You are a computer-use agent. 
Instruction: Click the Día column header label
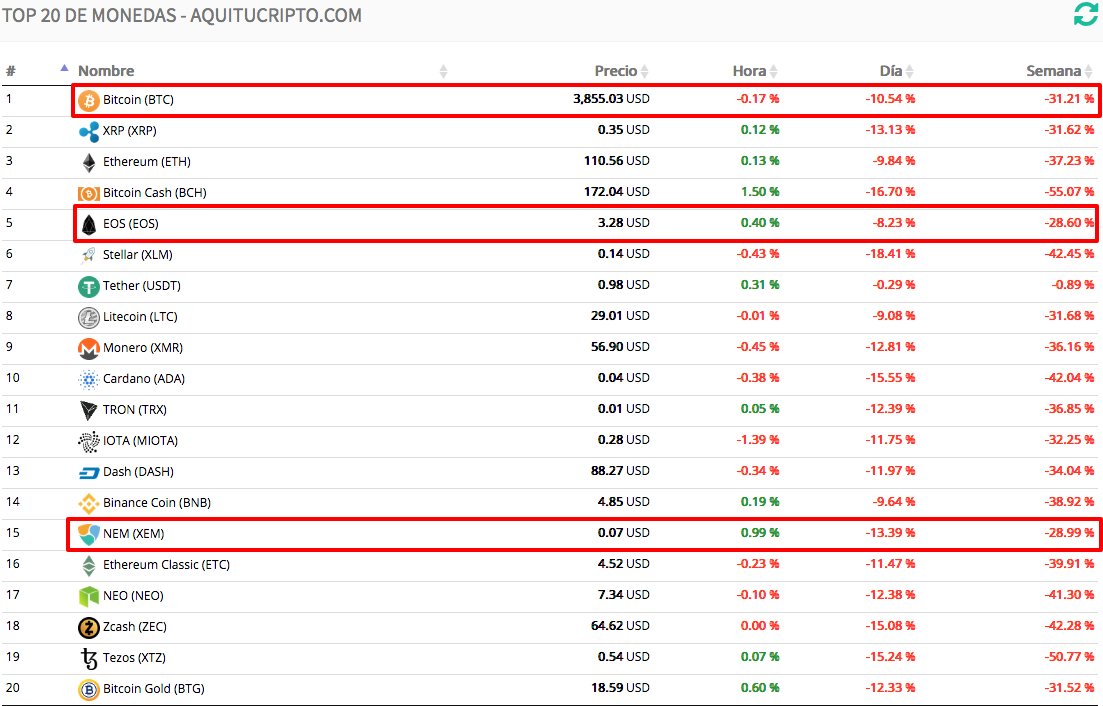tap(891, 71)
